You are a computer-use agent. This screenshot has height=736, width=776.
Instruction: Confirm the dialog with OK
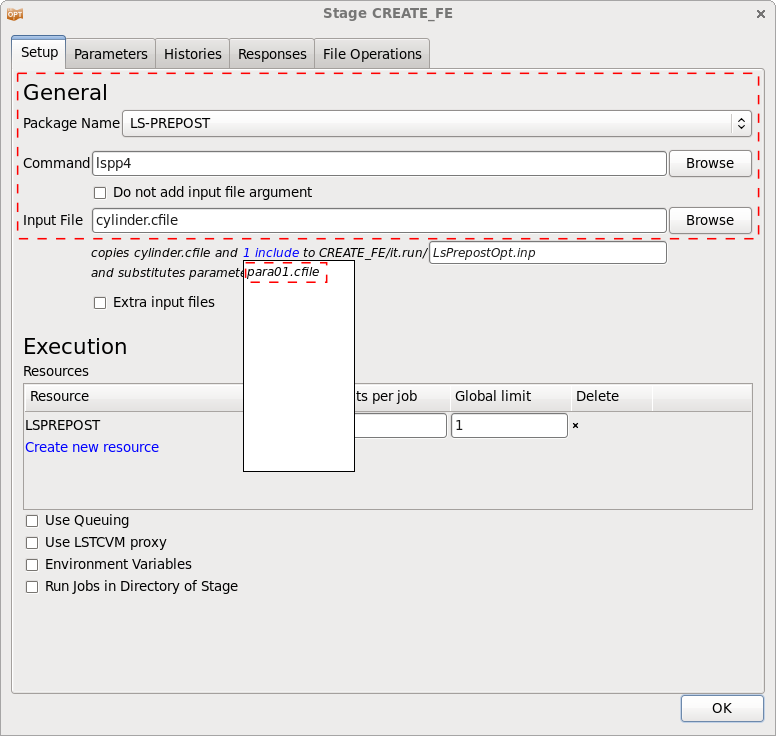pyautogui.click(x=722, y=708)
